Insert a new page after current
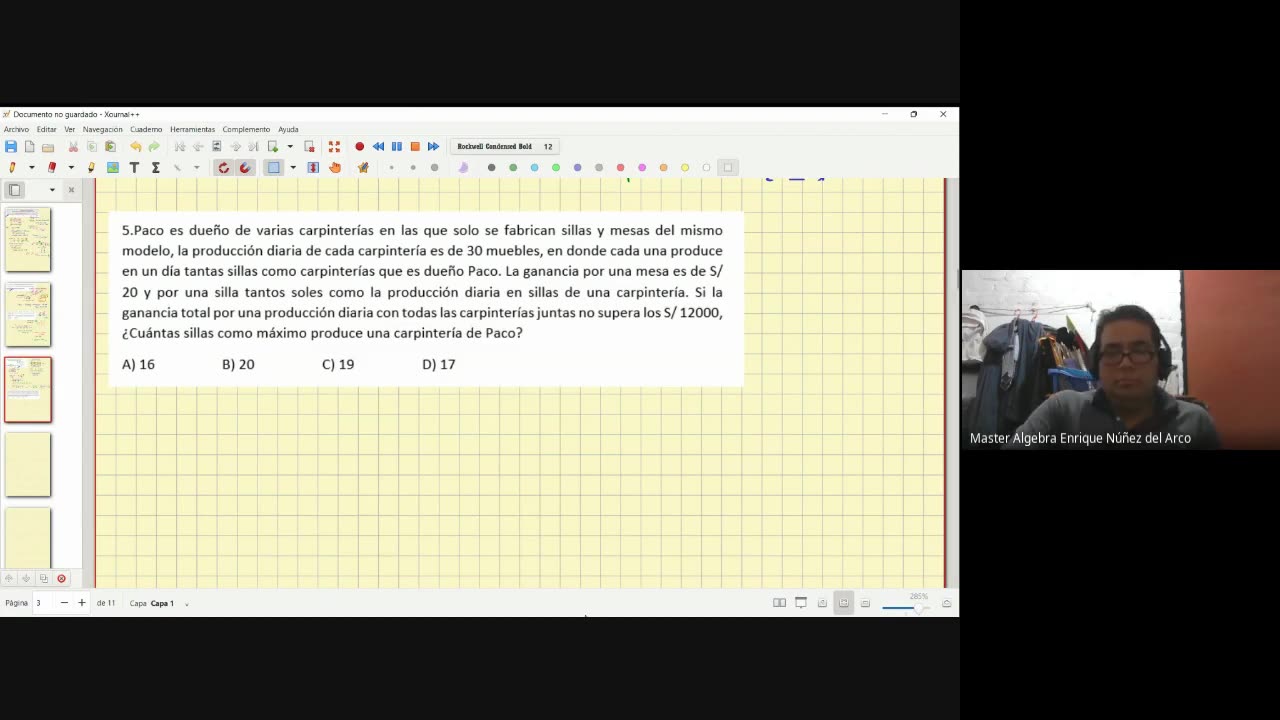Viewport: 1280px width, 720px height. [x=273, y=147]
